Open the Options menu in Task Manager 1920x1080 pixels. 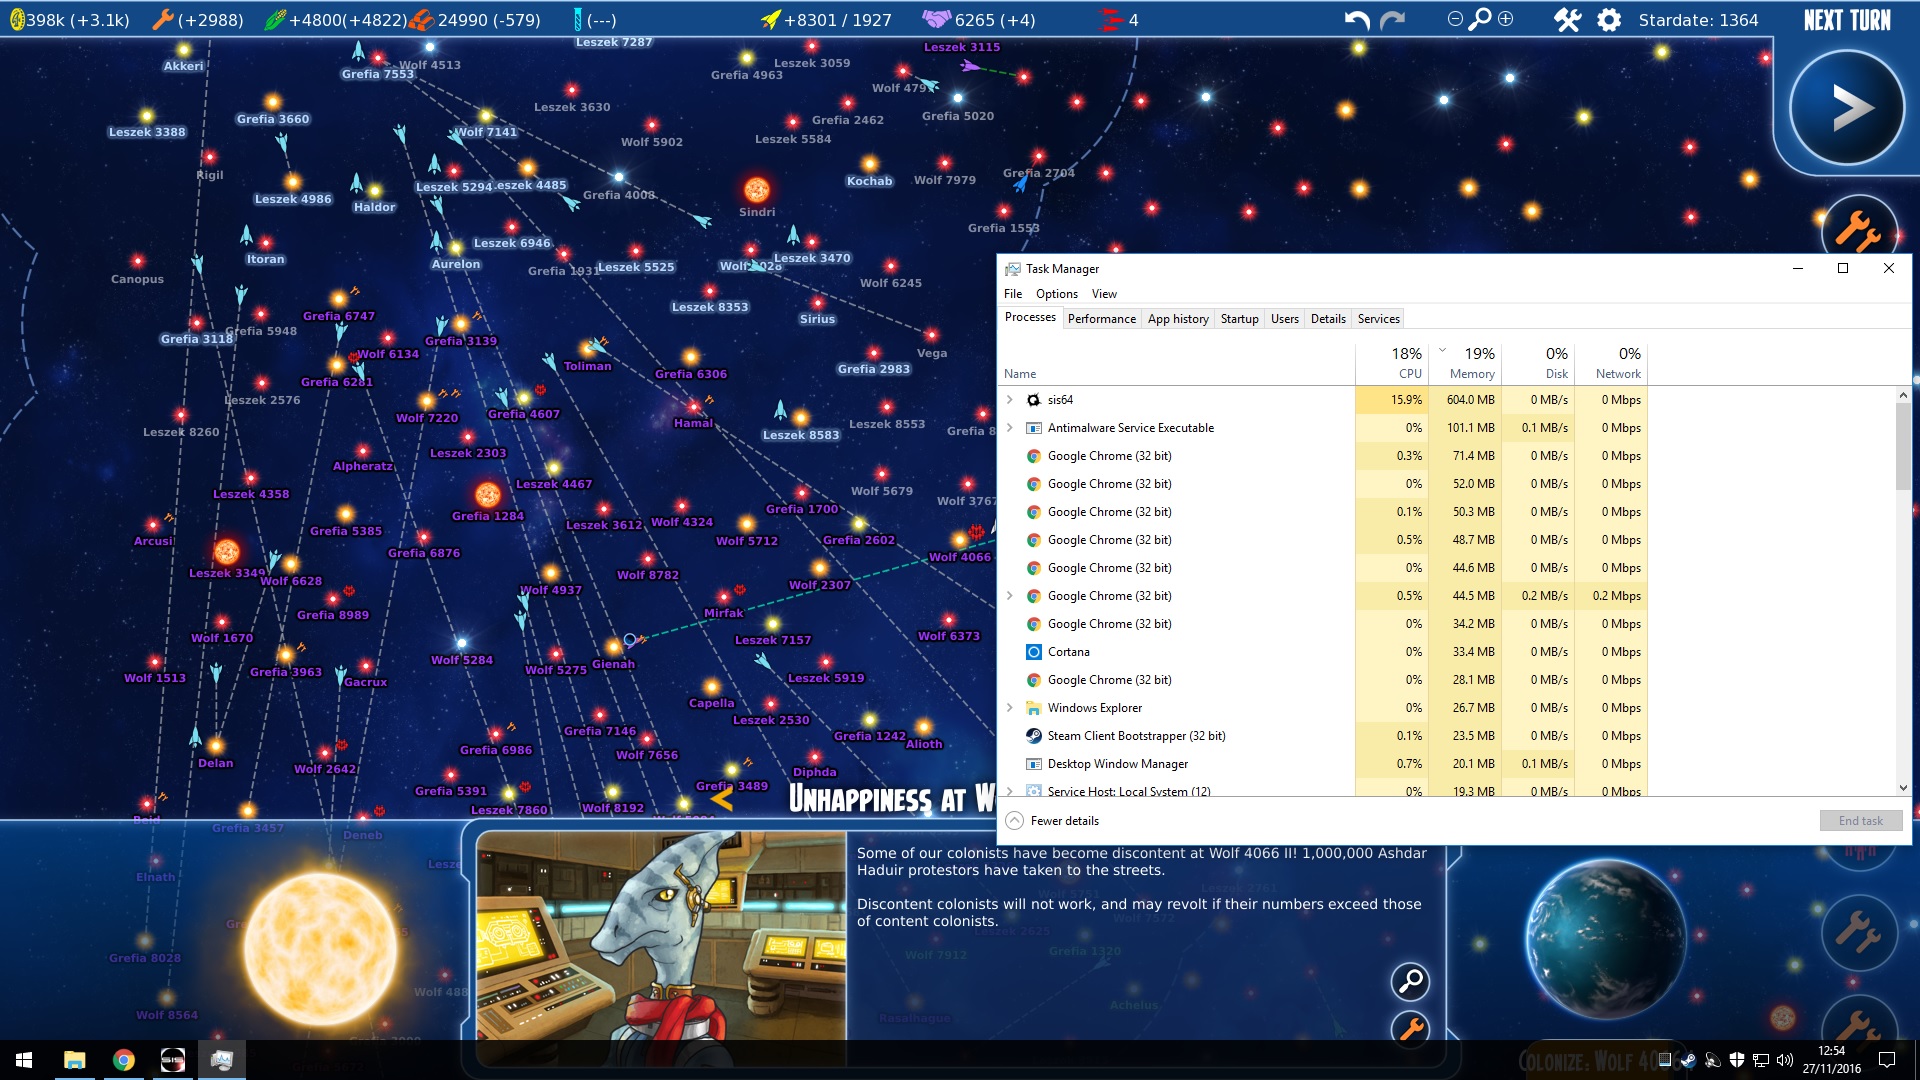click(1057, 294)
